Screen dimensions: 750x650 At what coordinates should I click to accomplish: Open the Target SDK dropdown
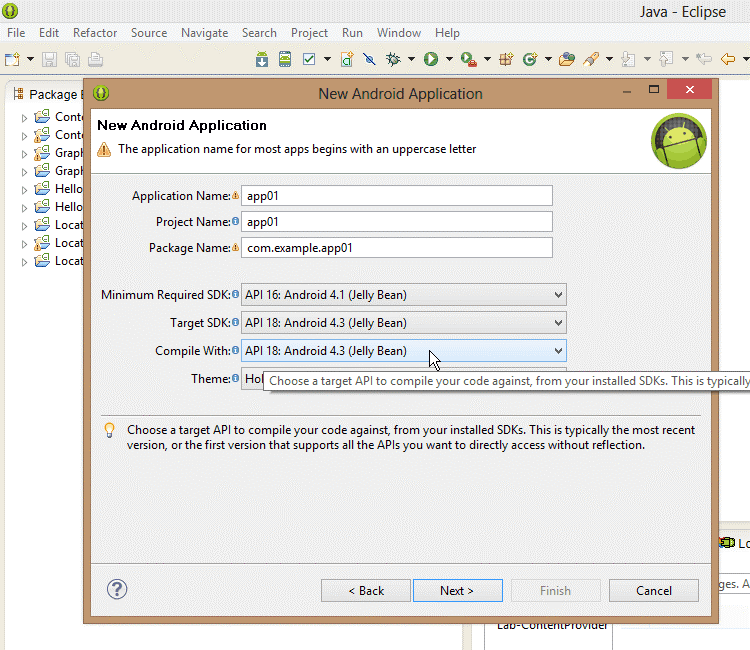(403, 323)
